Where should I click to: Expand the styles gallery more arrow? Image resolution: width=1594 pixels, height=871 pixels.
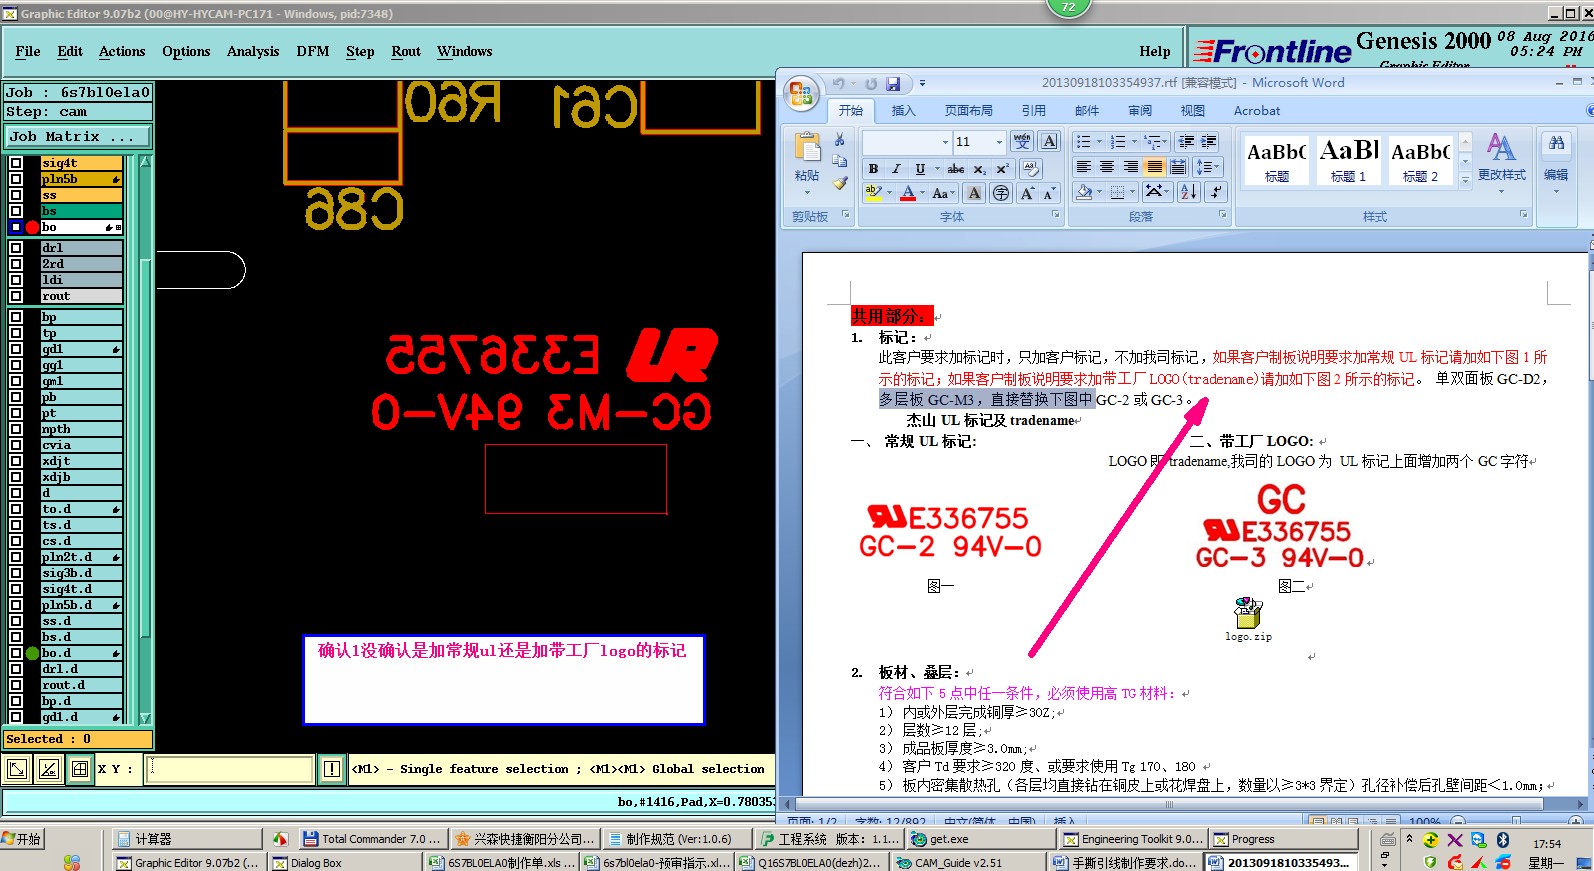tap(1466, 181)
